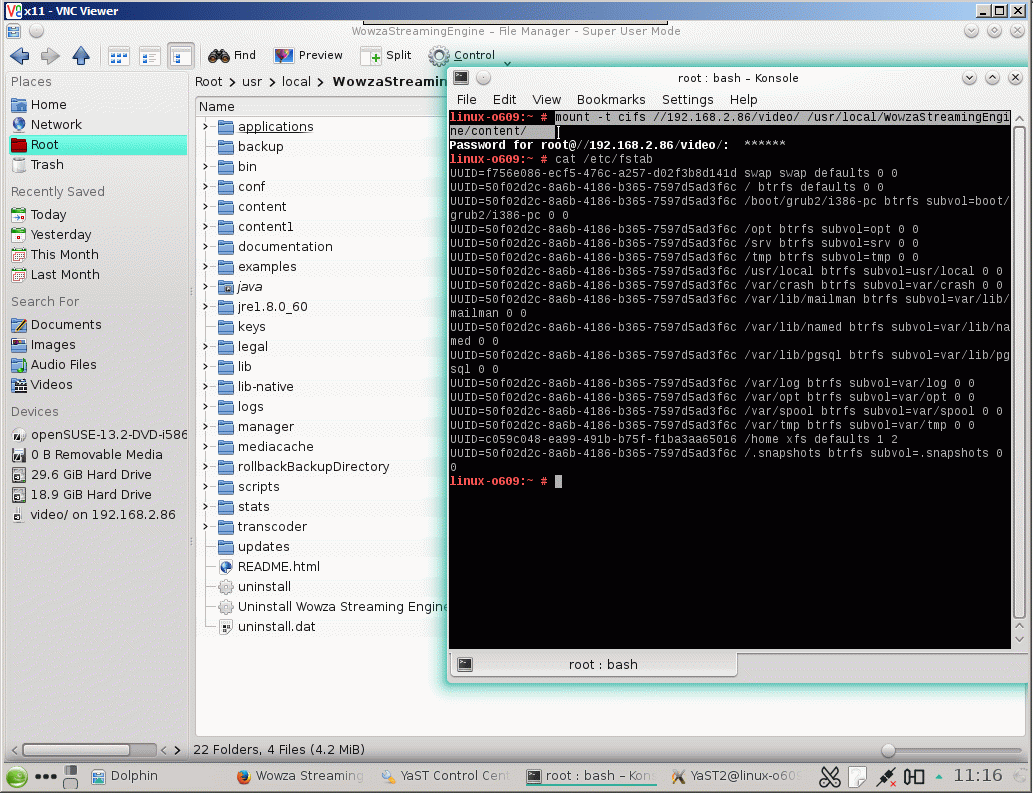Click 'Root' in the breadcrumb path
The width and height of the screenshot is (1033, 793).
tap(209, 82)
